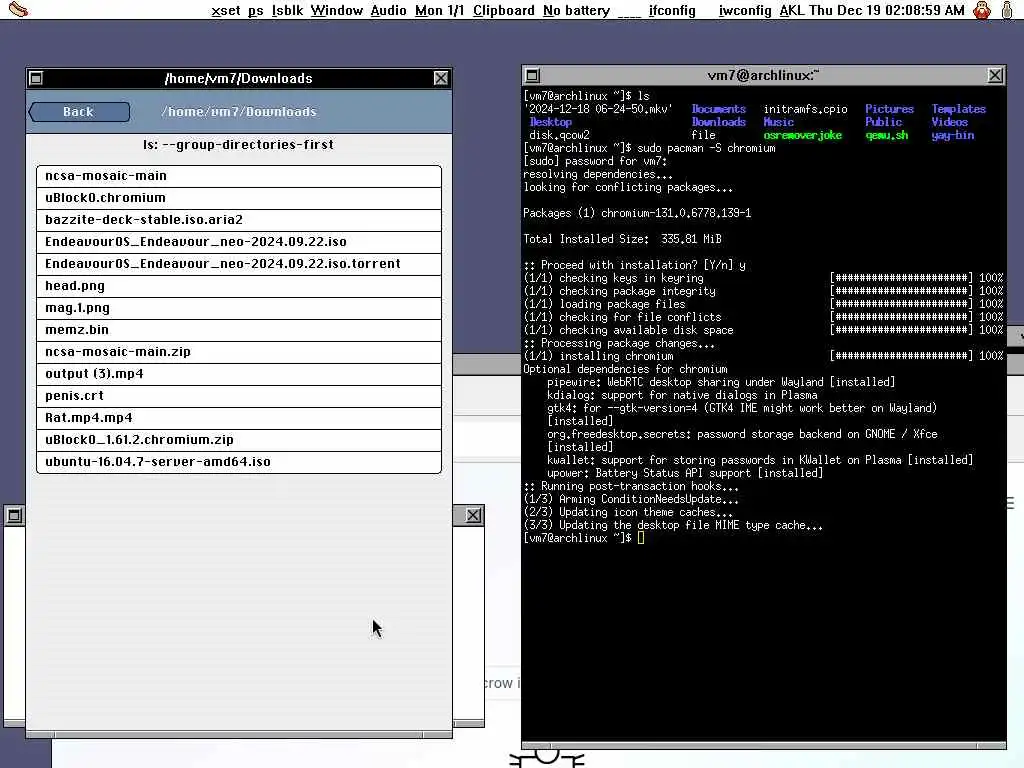Select the .crt file in the list

[239, 396]
